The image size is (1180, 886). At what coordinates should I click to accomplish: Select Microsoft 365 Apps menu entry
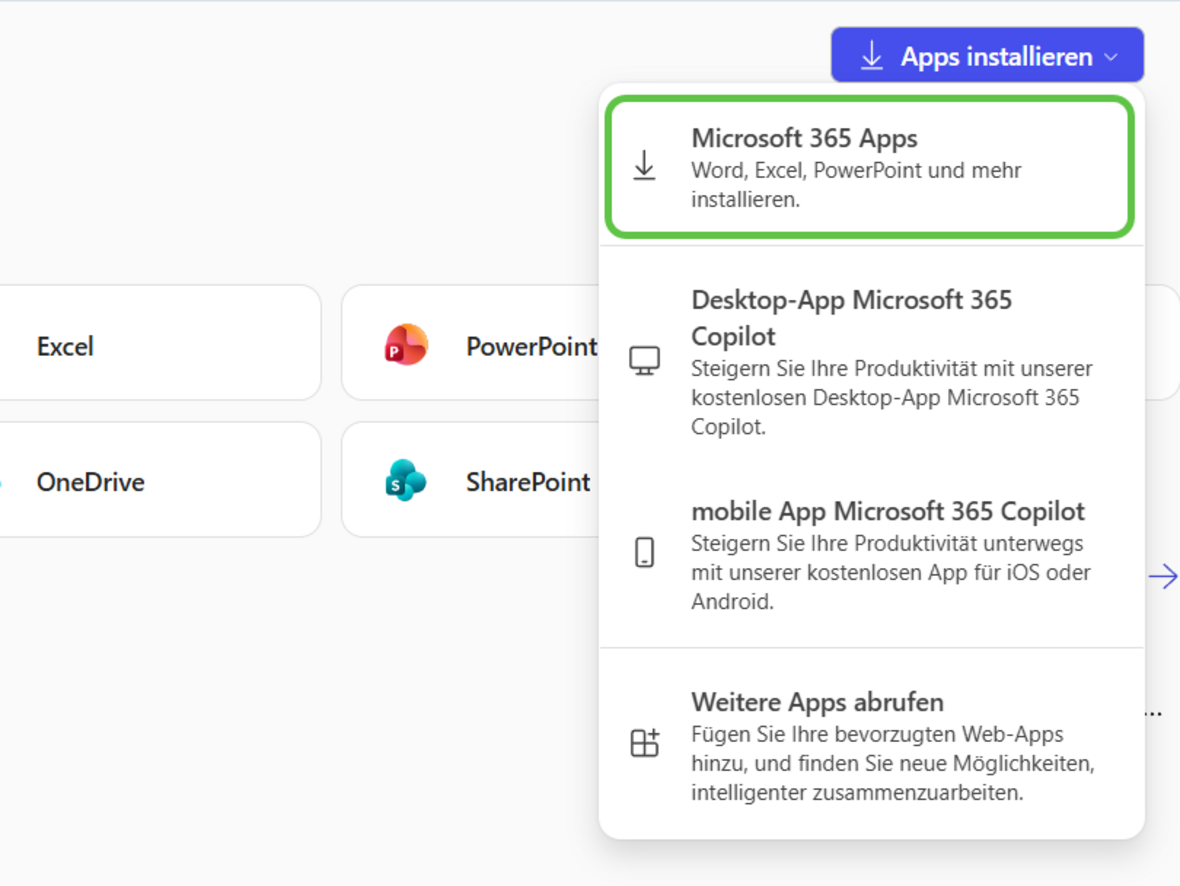point(805,138)
